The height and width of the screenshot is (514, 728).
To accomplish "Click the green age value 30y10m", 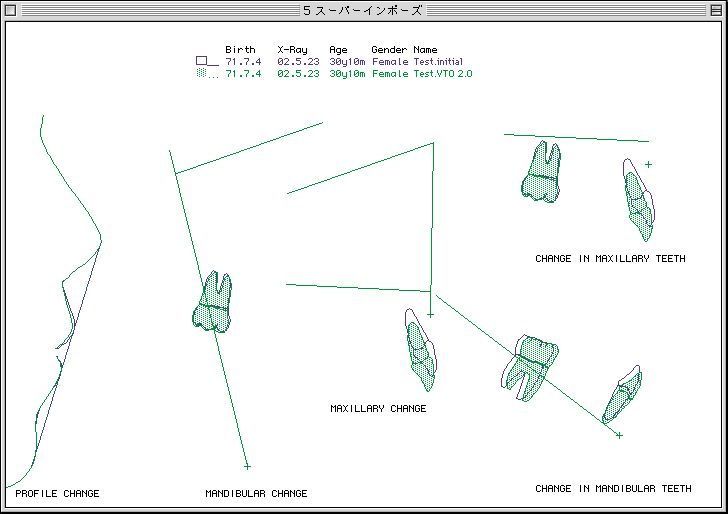I will [x=347, y=73].
